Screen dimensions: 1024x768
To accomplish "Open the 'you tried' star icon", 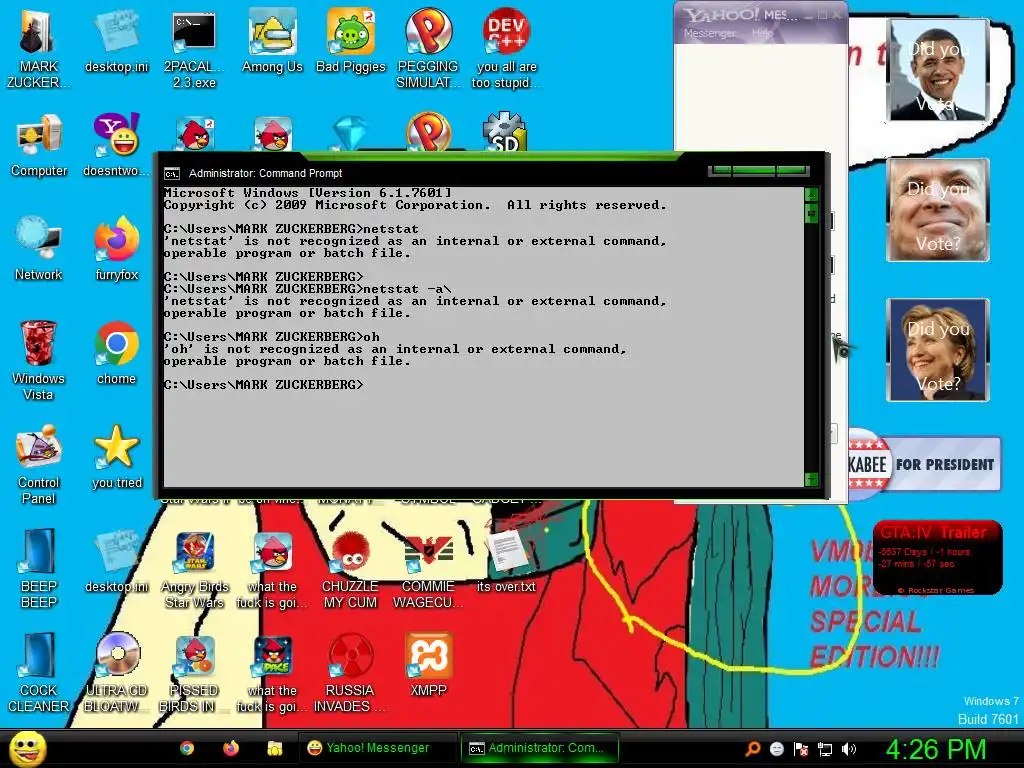I will [x=116, y=457].
